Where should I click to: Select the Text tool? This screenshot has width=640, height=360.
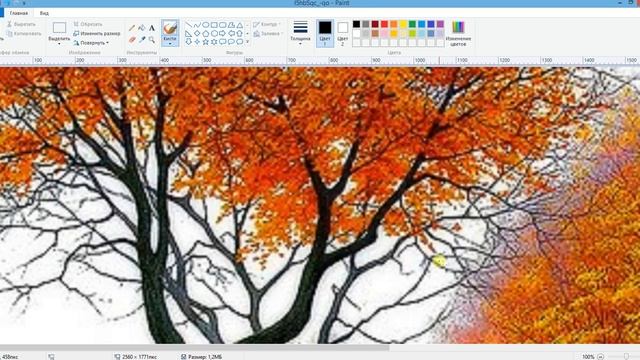(151, 28)
